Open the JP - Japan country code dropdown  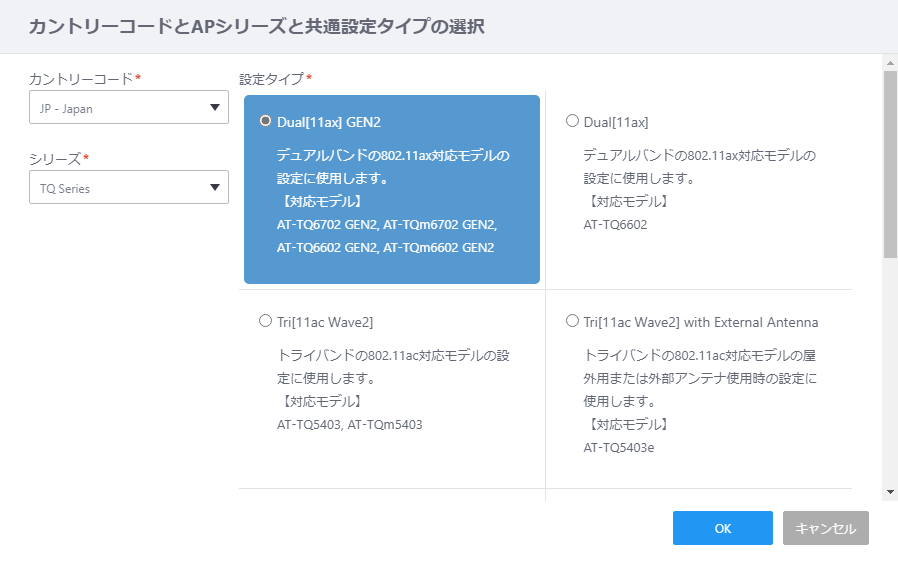(129, 107)
